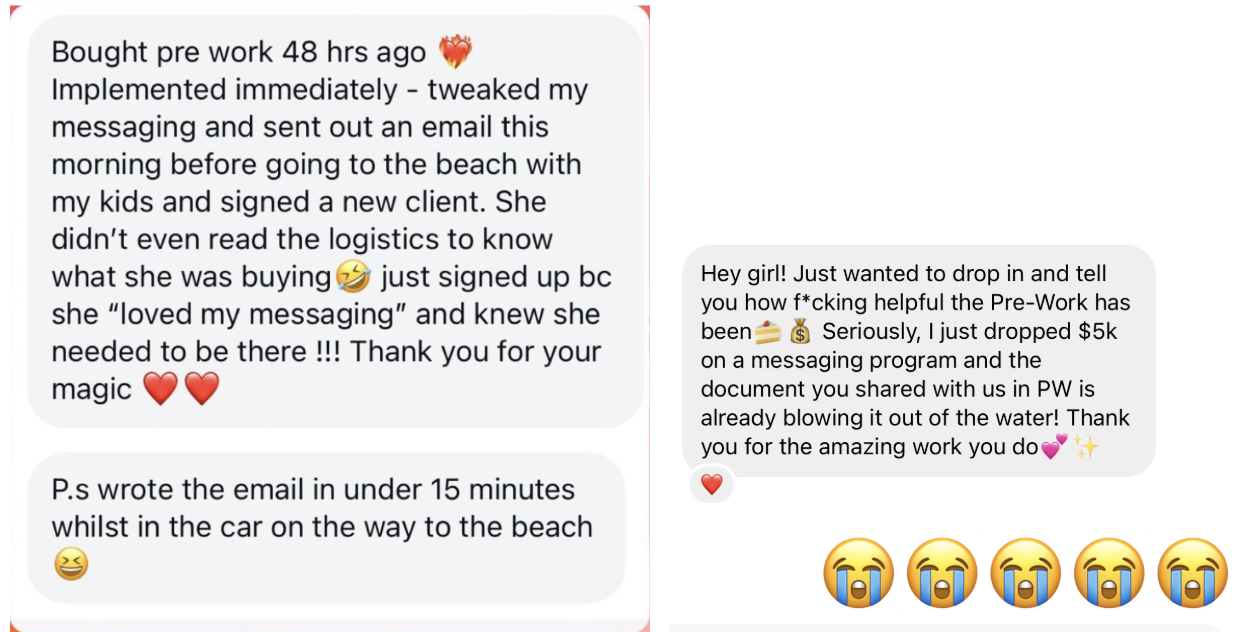Click the squinting laughing emoji under 'whilst'
Viewport: 1234px width, 632px height.
pos(71,565)
